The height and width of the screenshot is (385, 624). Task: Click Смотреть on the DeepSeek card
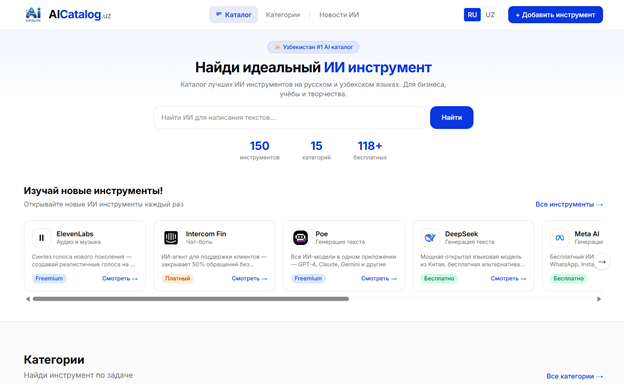pos(508,279)
